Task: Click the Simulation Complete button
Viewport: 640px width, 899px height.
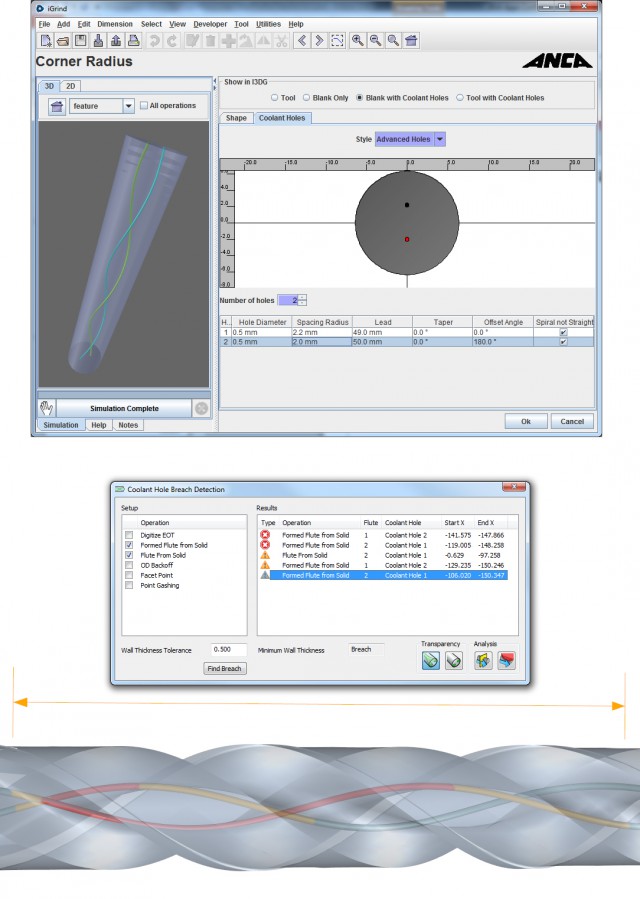Action: (124, 408)
